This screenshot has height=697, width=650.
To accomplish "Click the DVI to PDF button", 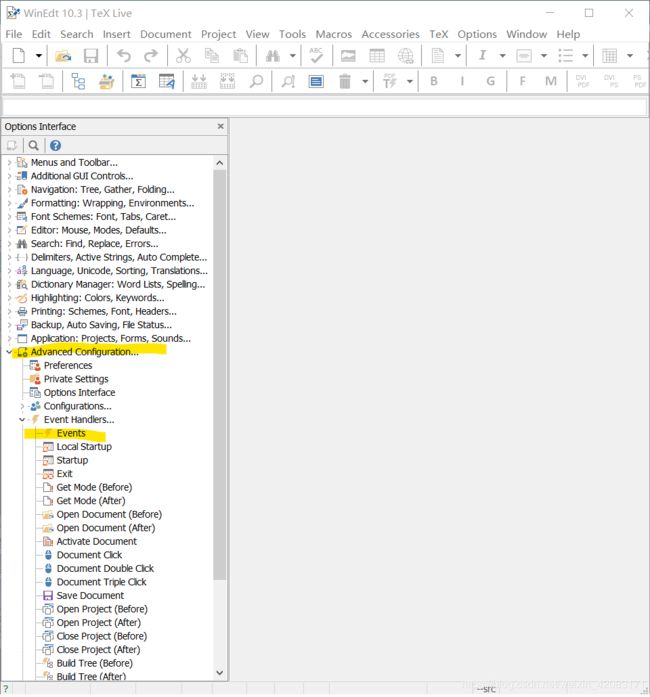I will coord(582,81).
